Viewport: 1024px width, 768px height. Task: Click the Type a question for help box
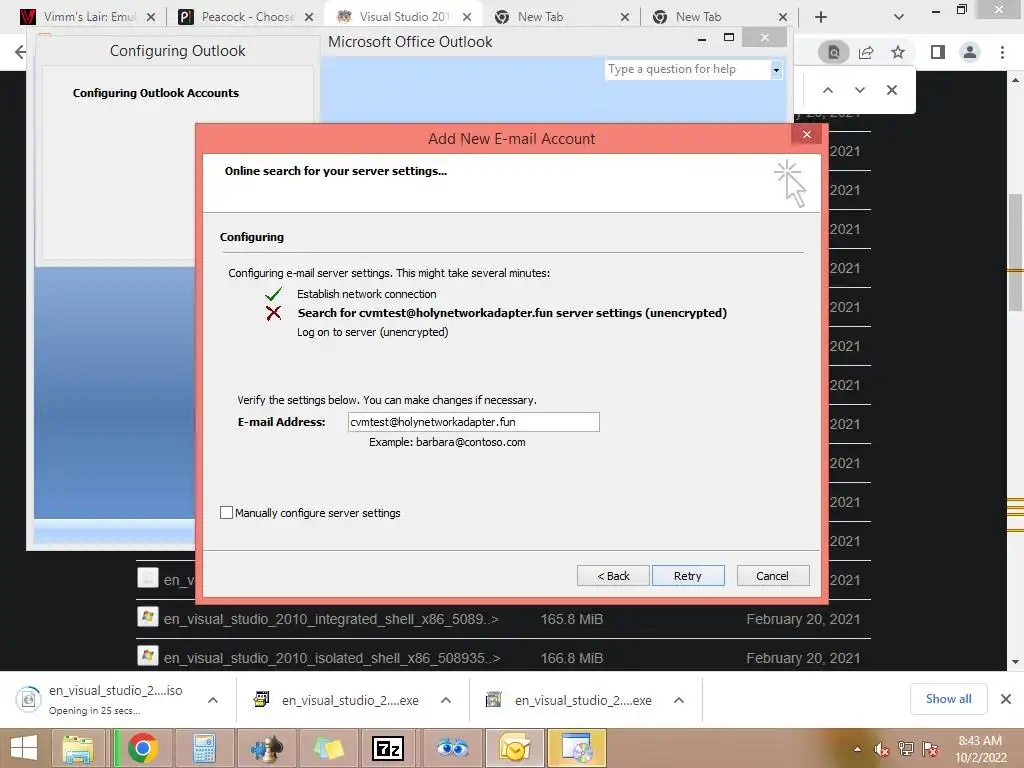(x=687, y=69)
